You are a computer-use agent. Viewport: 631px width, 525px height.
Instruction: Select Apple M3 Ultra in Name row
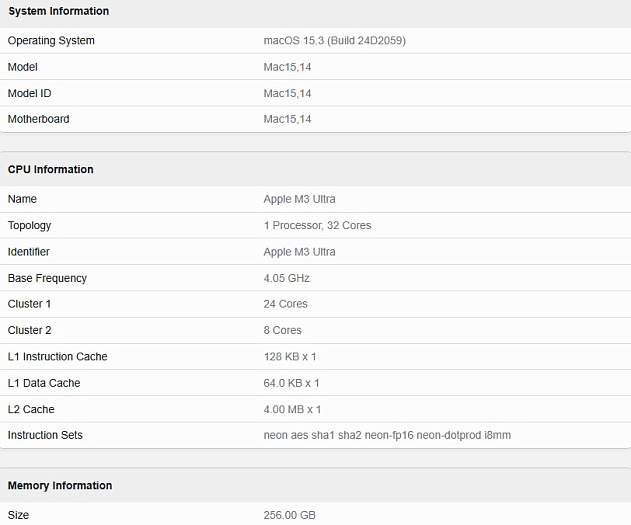pyautogui.click(x=299, y=199)
